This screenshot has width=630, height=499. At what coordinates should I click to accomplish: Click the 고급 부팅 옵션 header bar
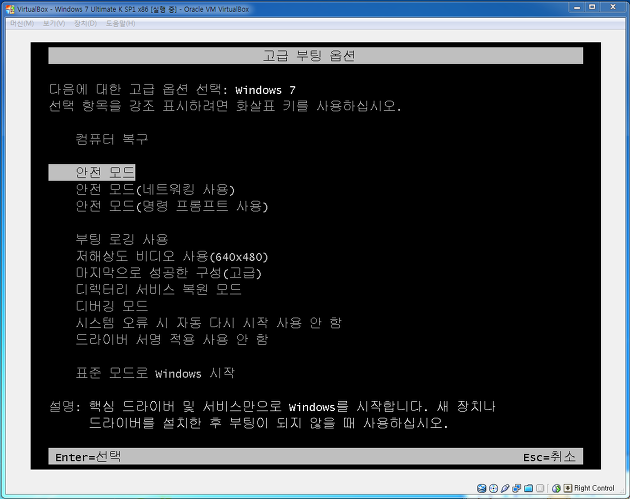click(x=315, y=55)
